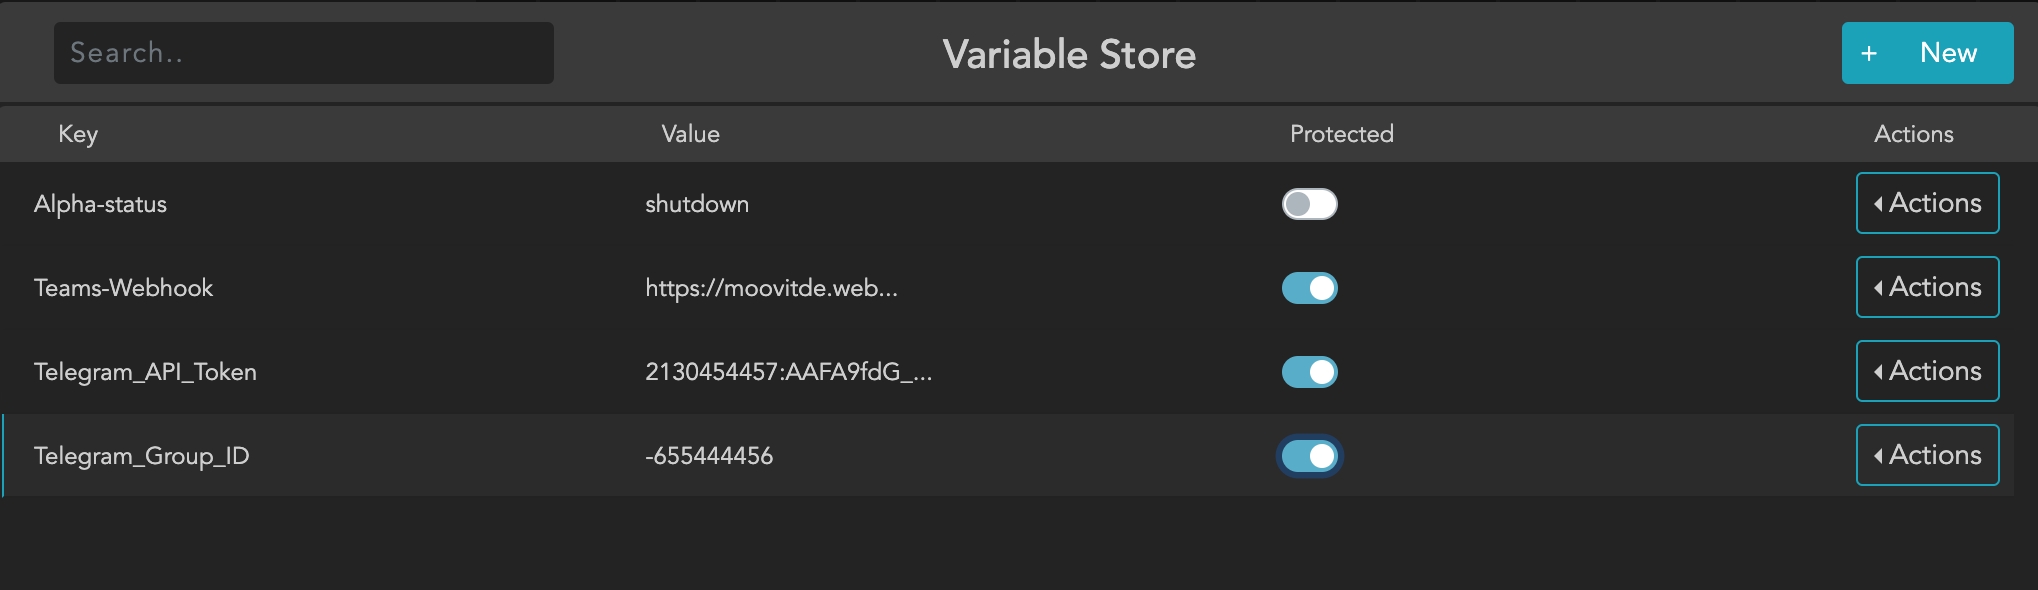Focus the Search input field
The width and height of the screenshot is (2038, 590).
[x=303, y=53]
